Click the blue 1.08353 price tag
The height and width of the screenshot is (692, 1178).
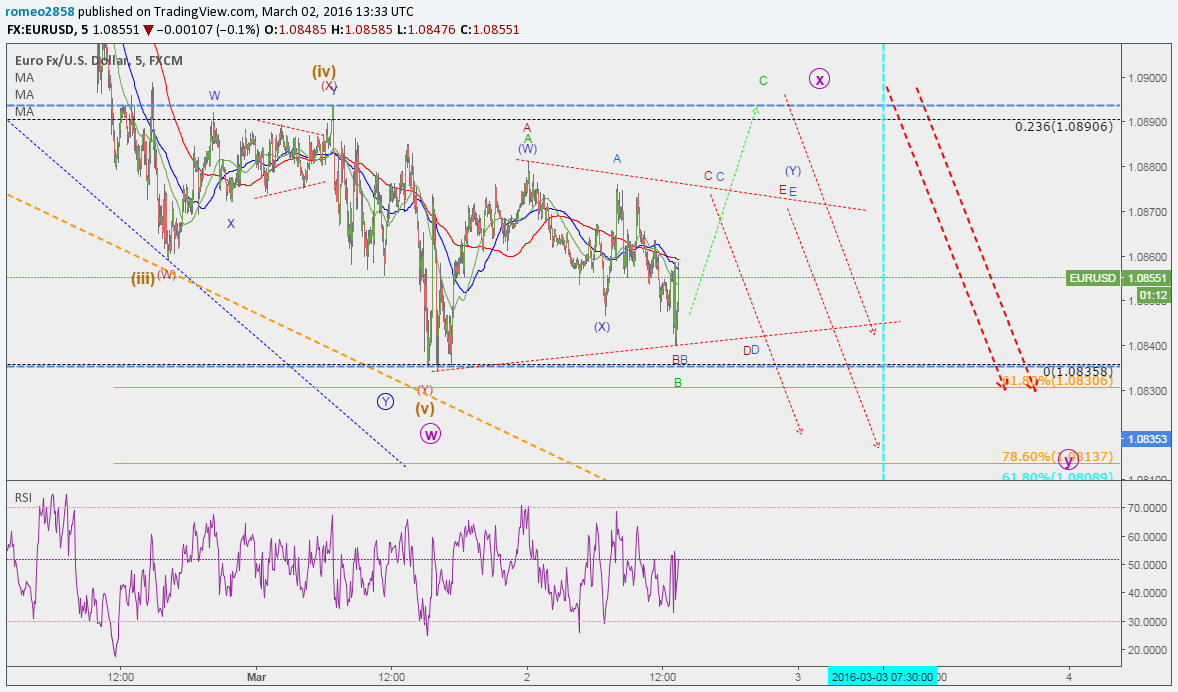[x=1146, y=439]
